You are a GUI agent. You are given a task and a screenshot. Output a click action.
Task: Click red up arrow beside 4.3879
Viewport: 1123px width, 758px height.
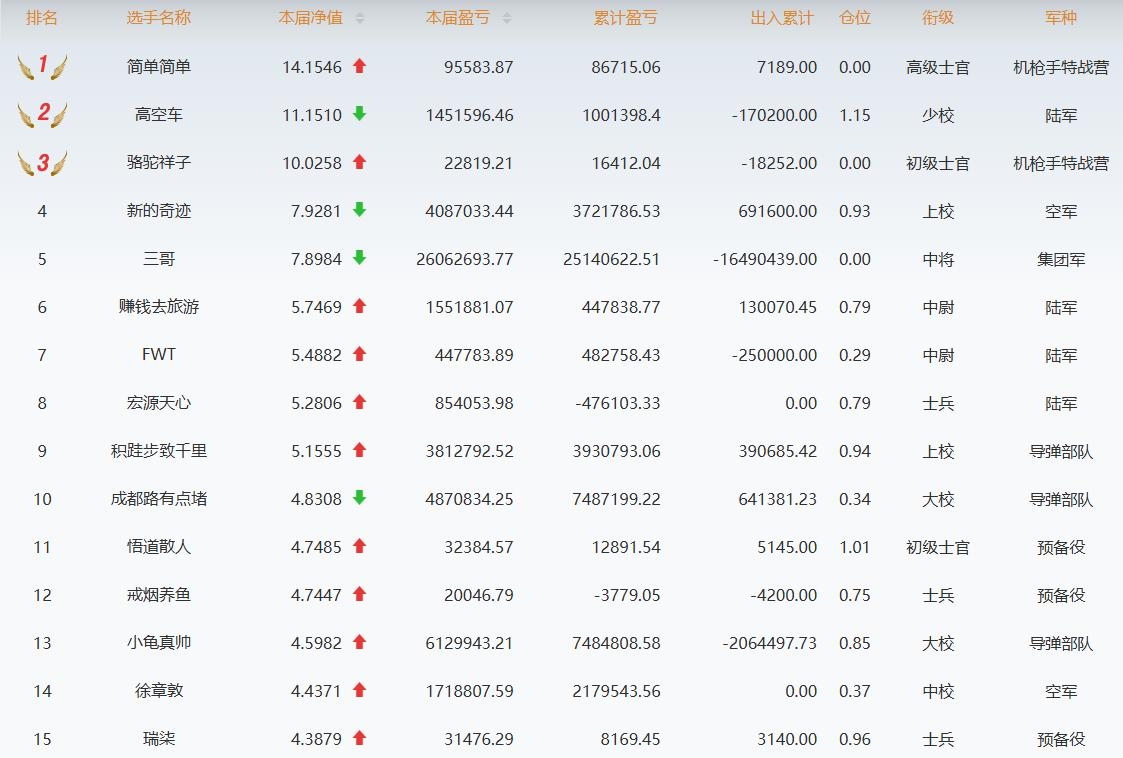pos(360,739)
